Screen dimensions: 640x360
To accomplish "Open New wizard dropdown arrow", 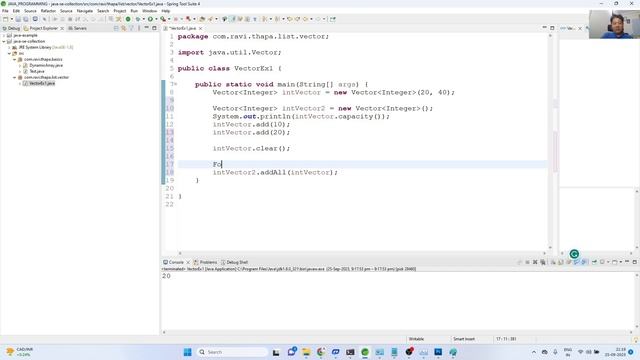I will [x=11, y=19].
